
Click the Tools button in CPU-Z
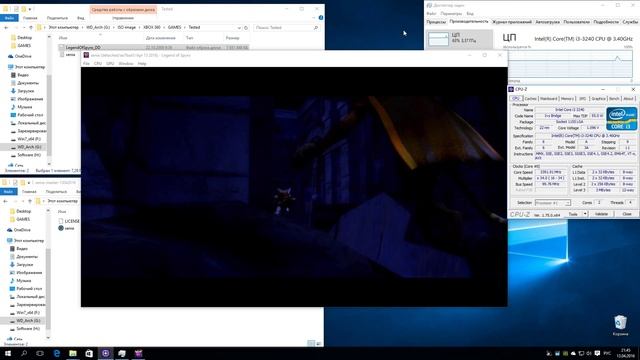(x=573, y=214)
